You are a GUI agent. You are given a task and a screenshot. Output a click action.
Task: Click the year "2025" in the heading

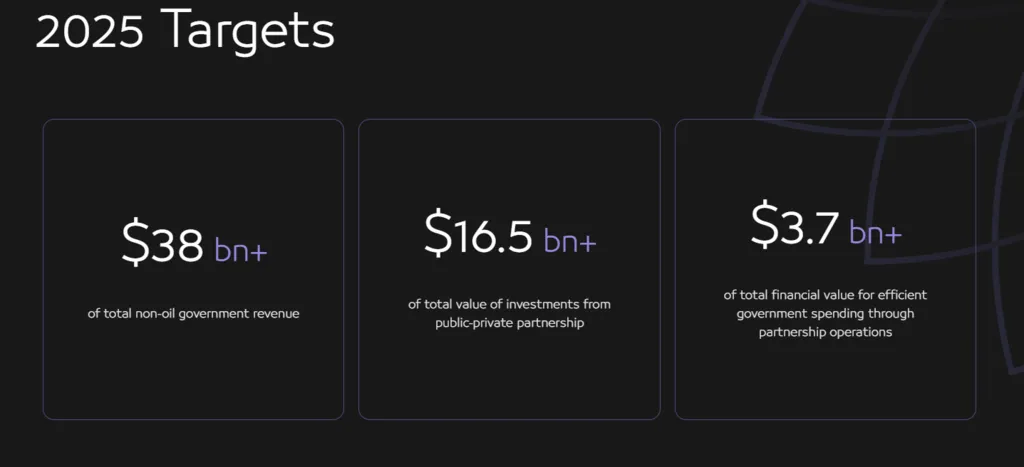click(91, 29)
